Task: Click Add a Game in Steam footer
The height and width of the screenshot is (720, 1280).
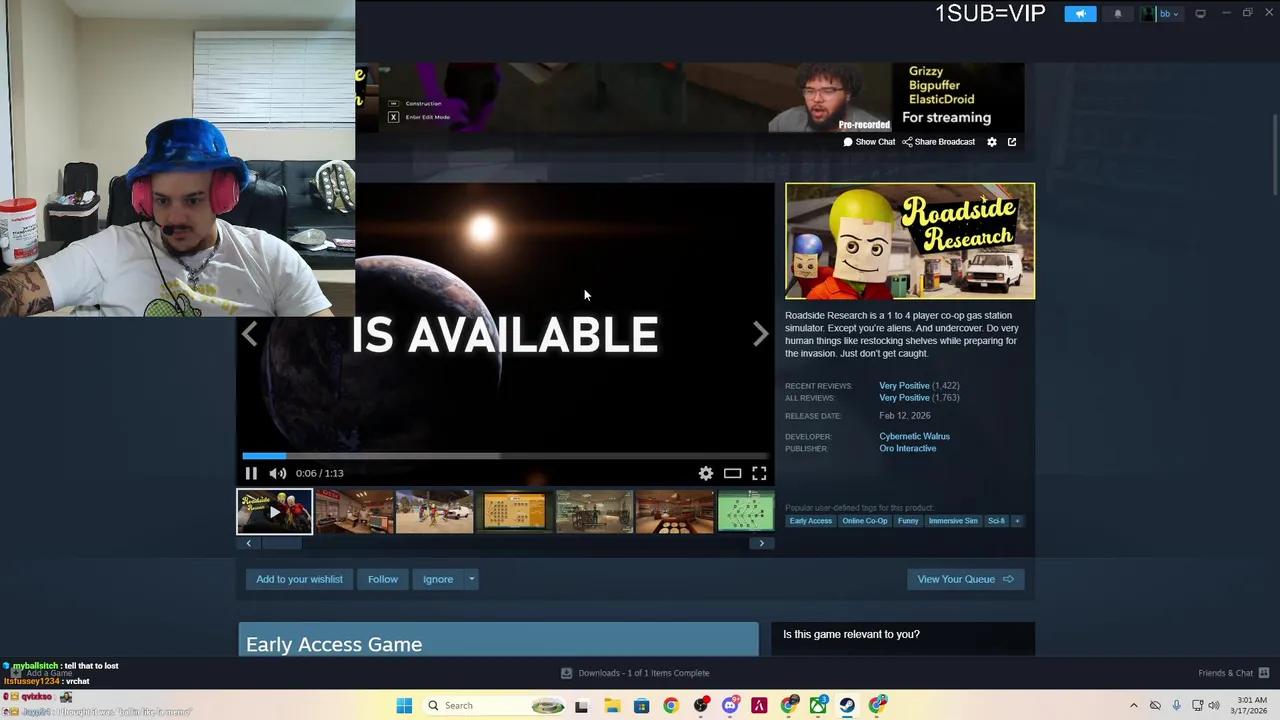Action: [x=42, y=673]
